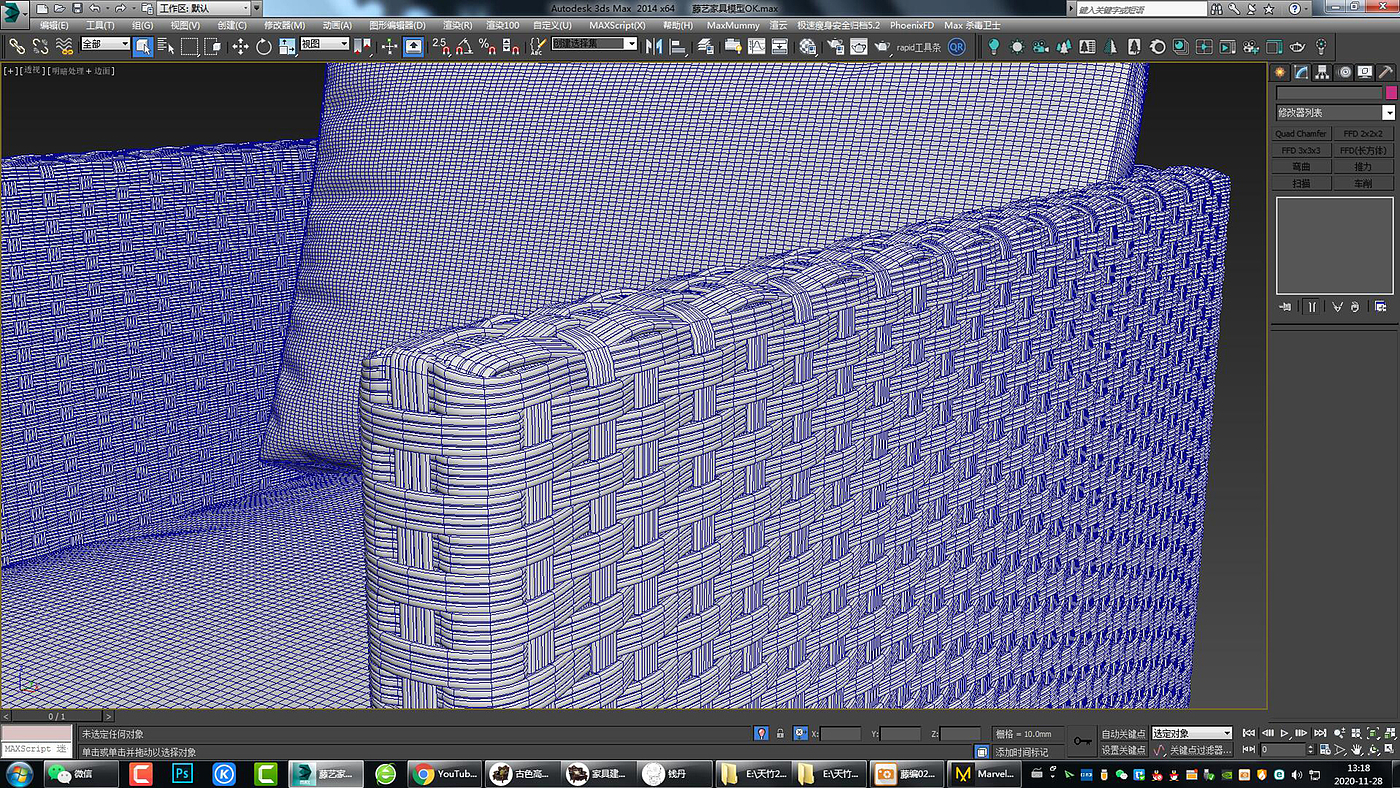Switch to the Hierarchy panel tab
This screenshot has width=1400, height=788.
[1322, 72]
